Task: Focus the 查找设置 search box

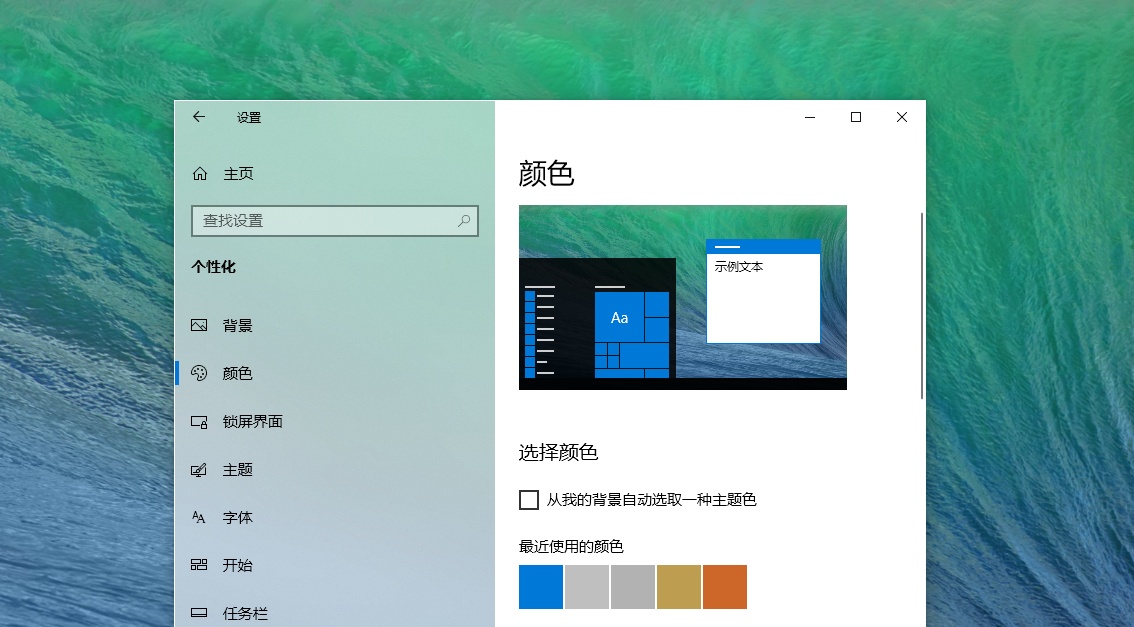Action: 335,221
